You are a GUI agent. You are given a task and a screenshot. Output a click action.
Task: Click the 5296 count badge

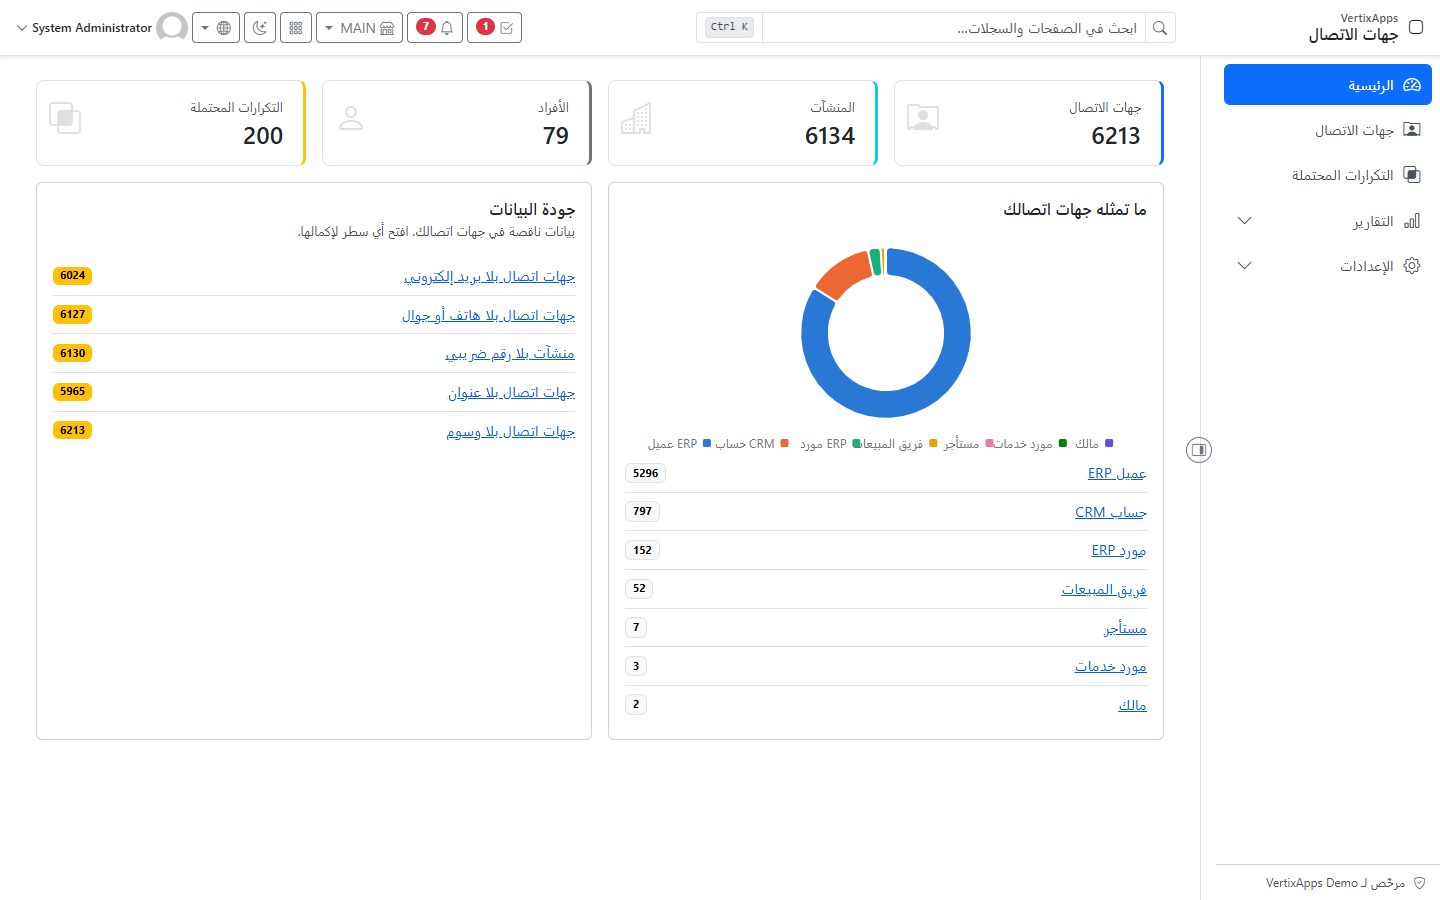point(646,473)
